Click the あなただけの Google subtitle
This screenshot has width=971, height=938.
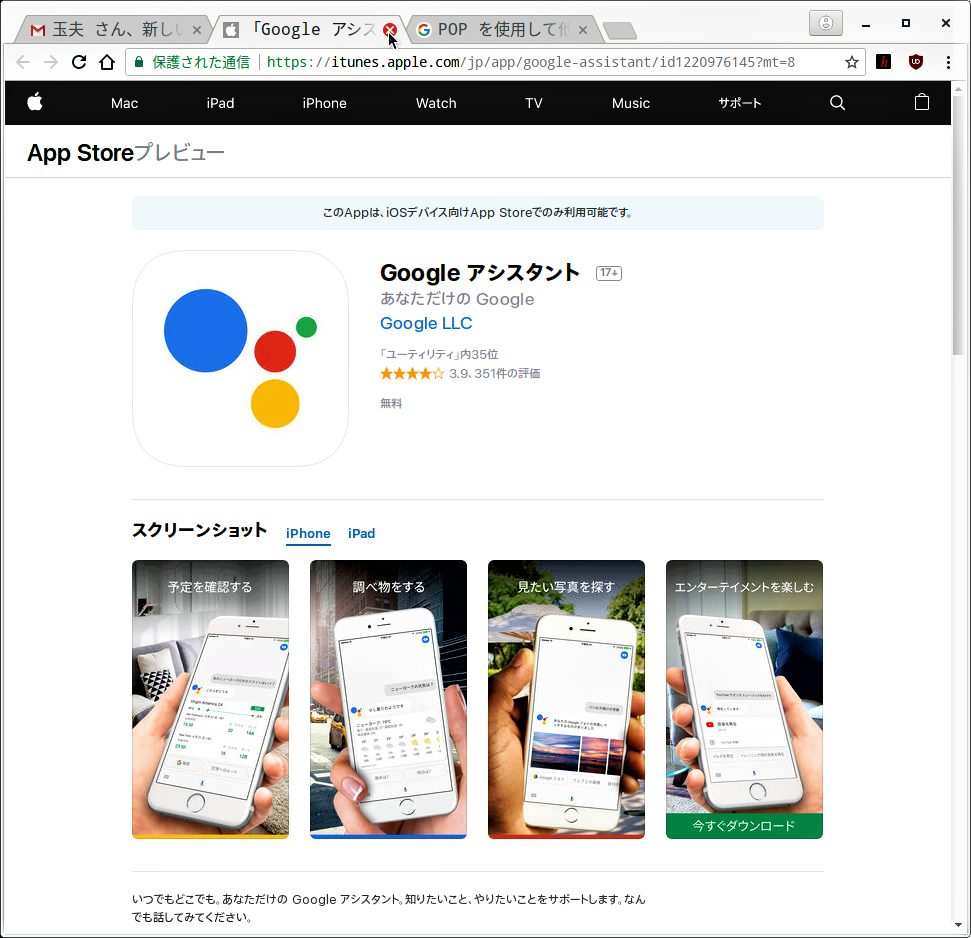click(x=457, y=299)
